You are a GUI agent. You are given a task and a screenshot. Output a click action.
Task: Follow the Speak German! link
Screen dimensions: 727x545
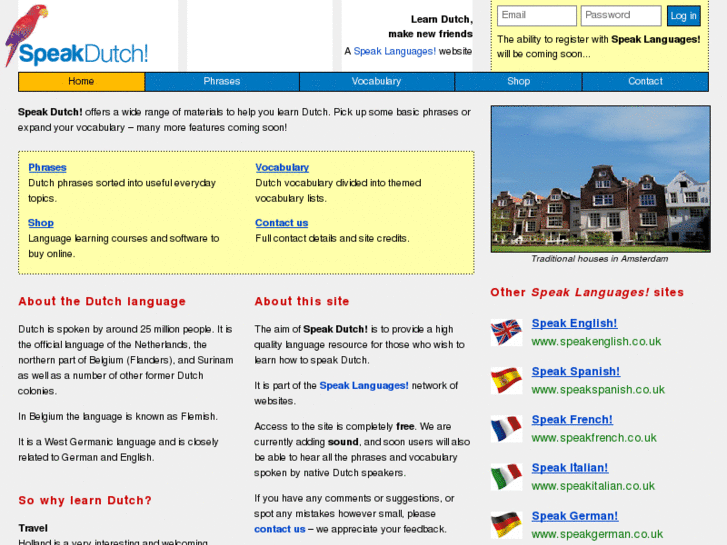tap(574, 516)
